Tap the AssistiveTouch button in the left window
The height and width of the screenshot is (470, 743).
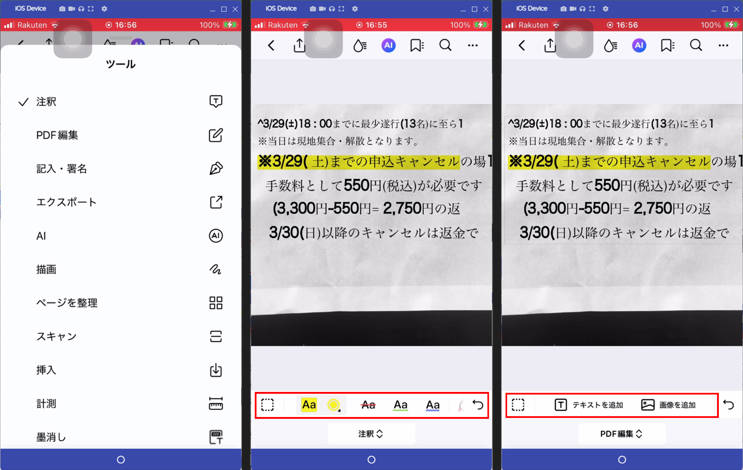coord(72,40)
